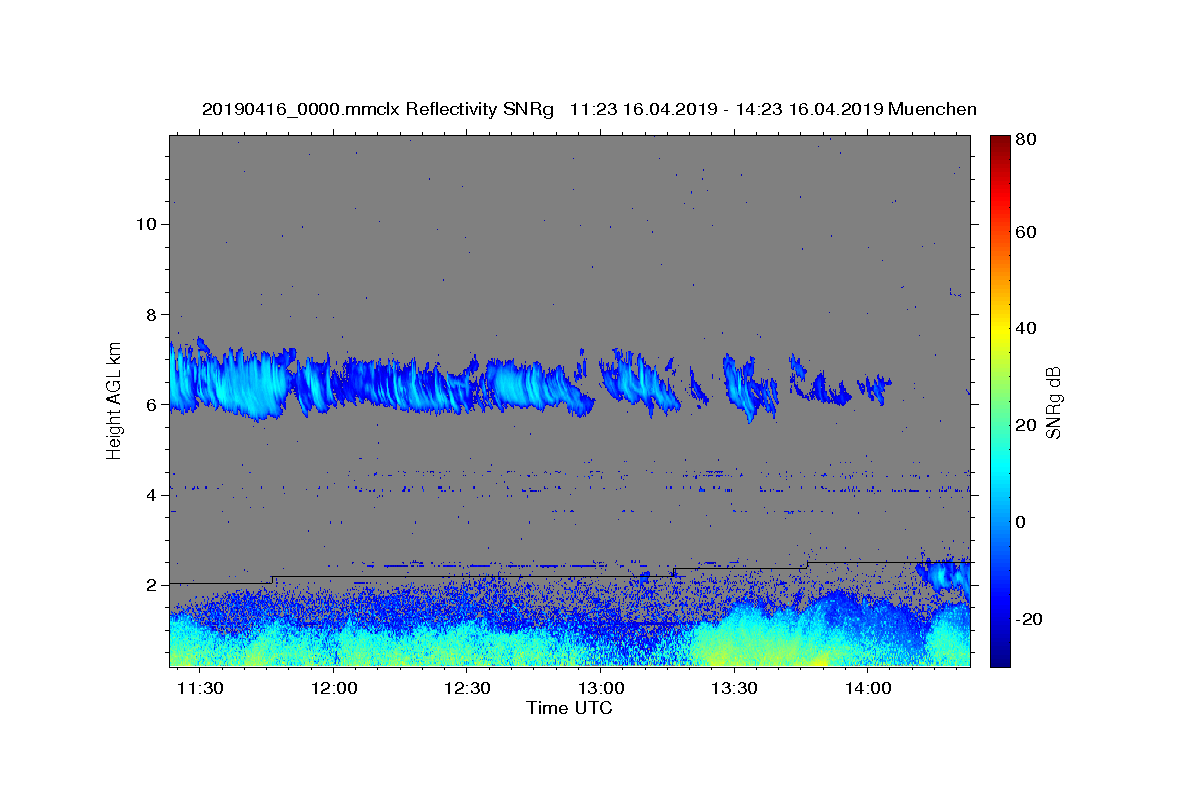Click the height tick label 6
Viewport: 1200px width, 800px height.
151,405
